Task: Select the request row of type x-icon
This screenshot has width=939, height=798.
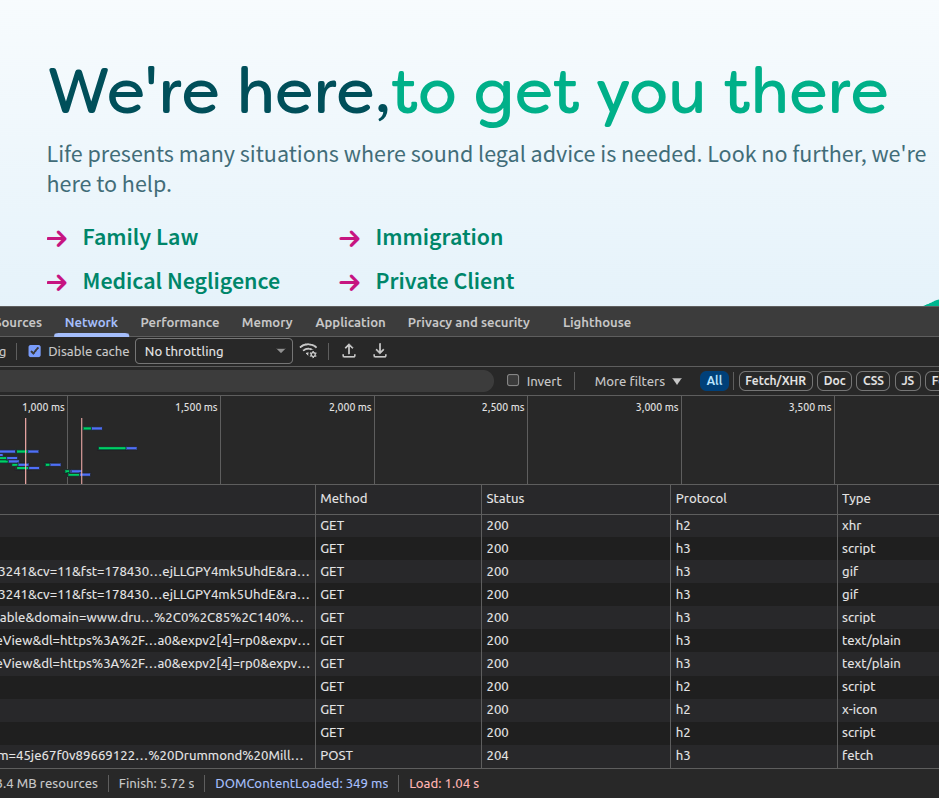Action: point(470,709)
